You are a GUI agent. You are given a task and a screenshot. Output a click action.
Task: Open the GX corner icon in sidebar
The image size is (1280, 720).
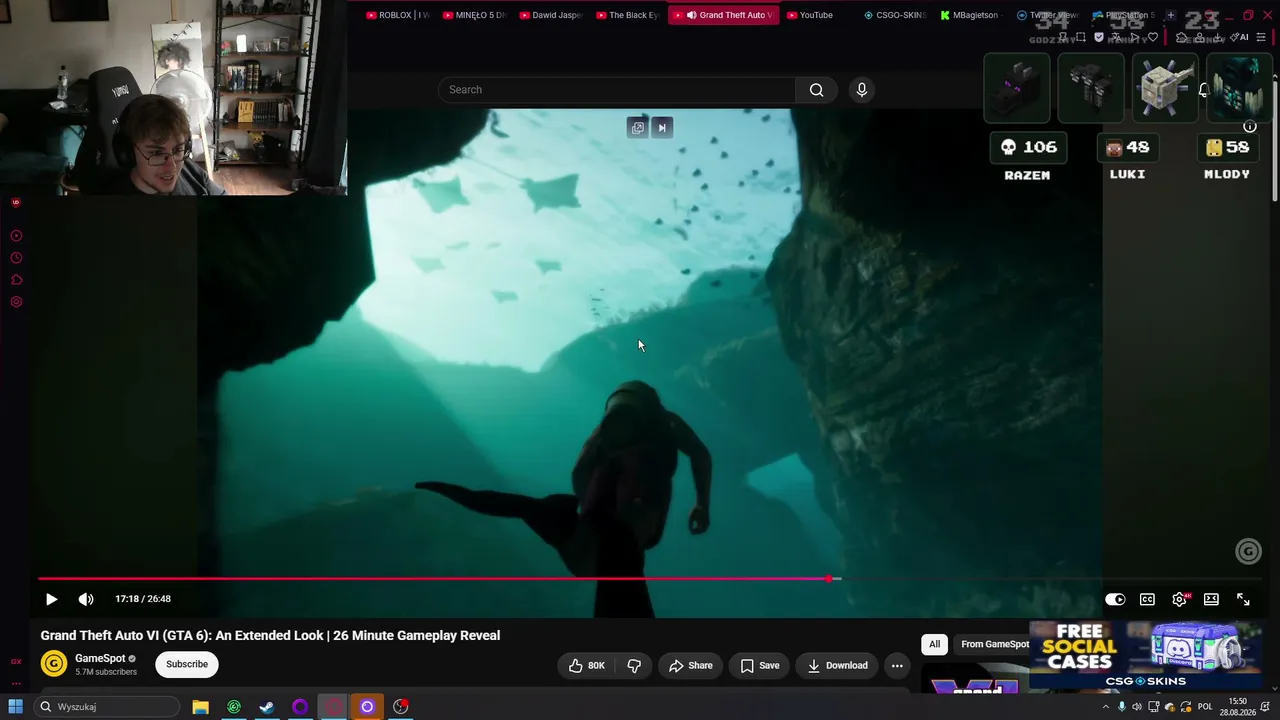[16, 661]
